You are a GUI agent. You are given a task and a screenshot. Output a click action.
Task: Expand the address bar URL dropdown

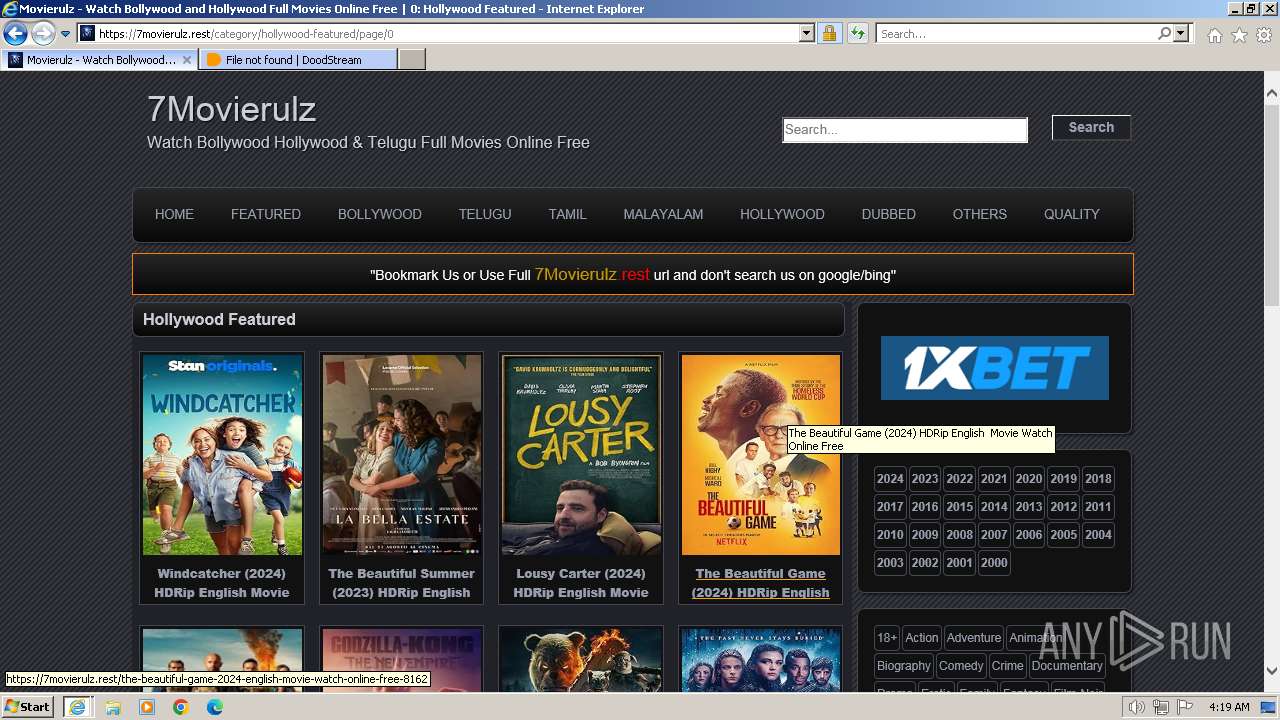(807, 34)
